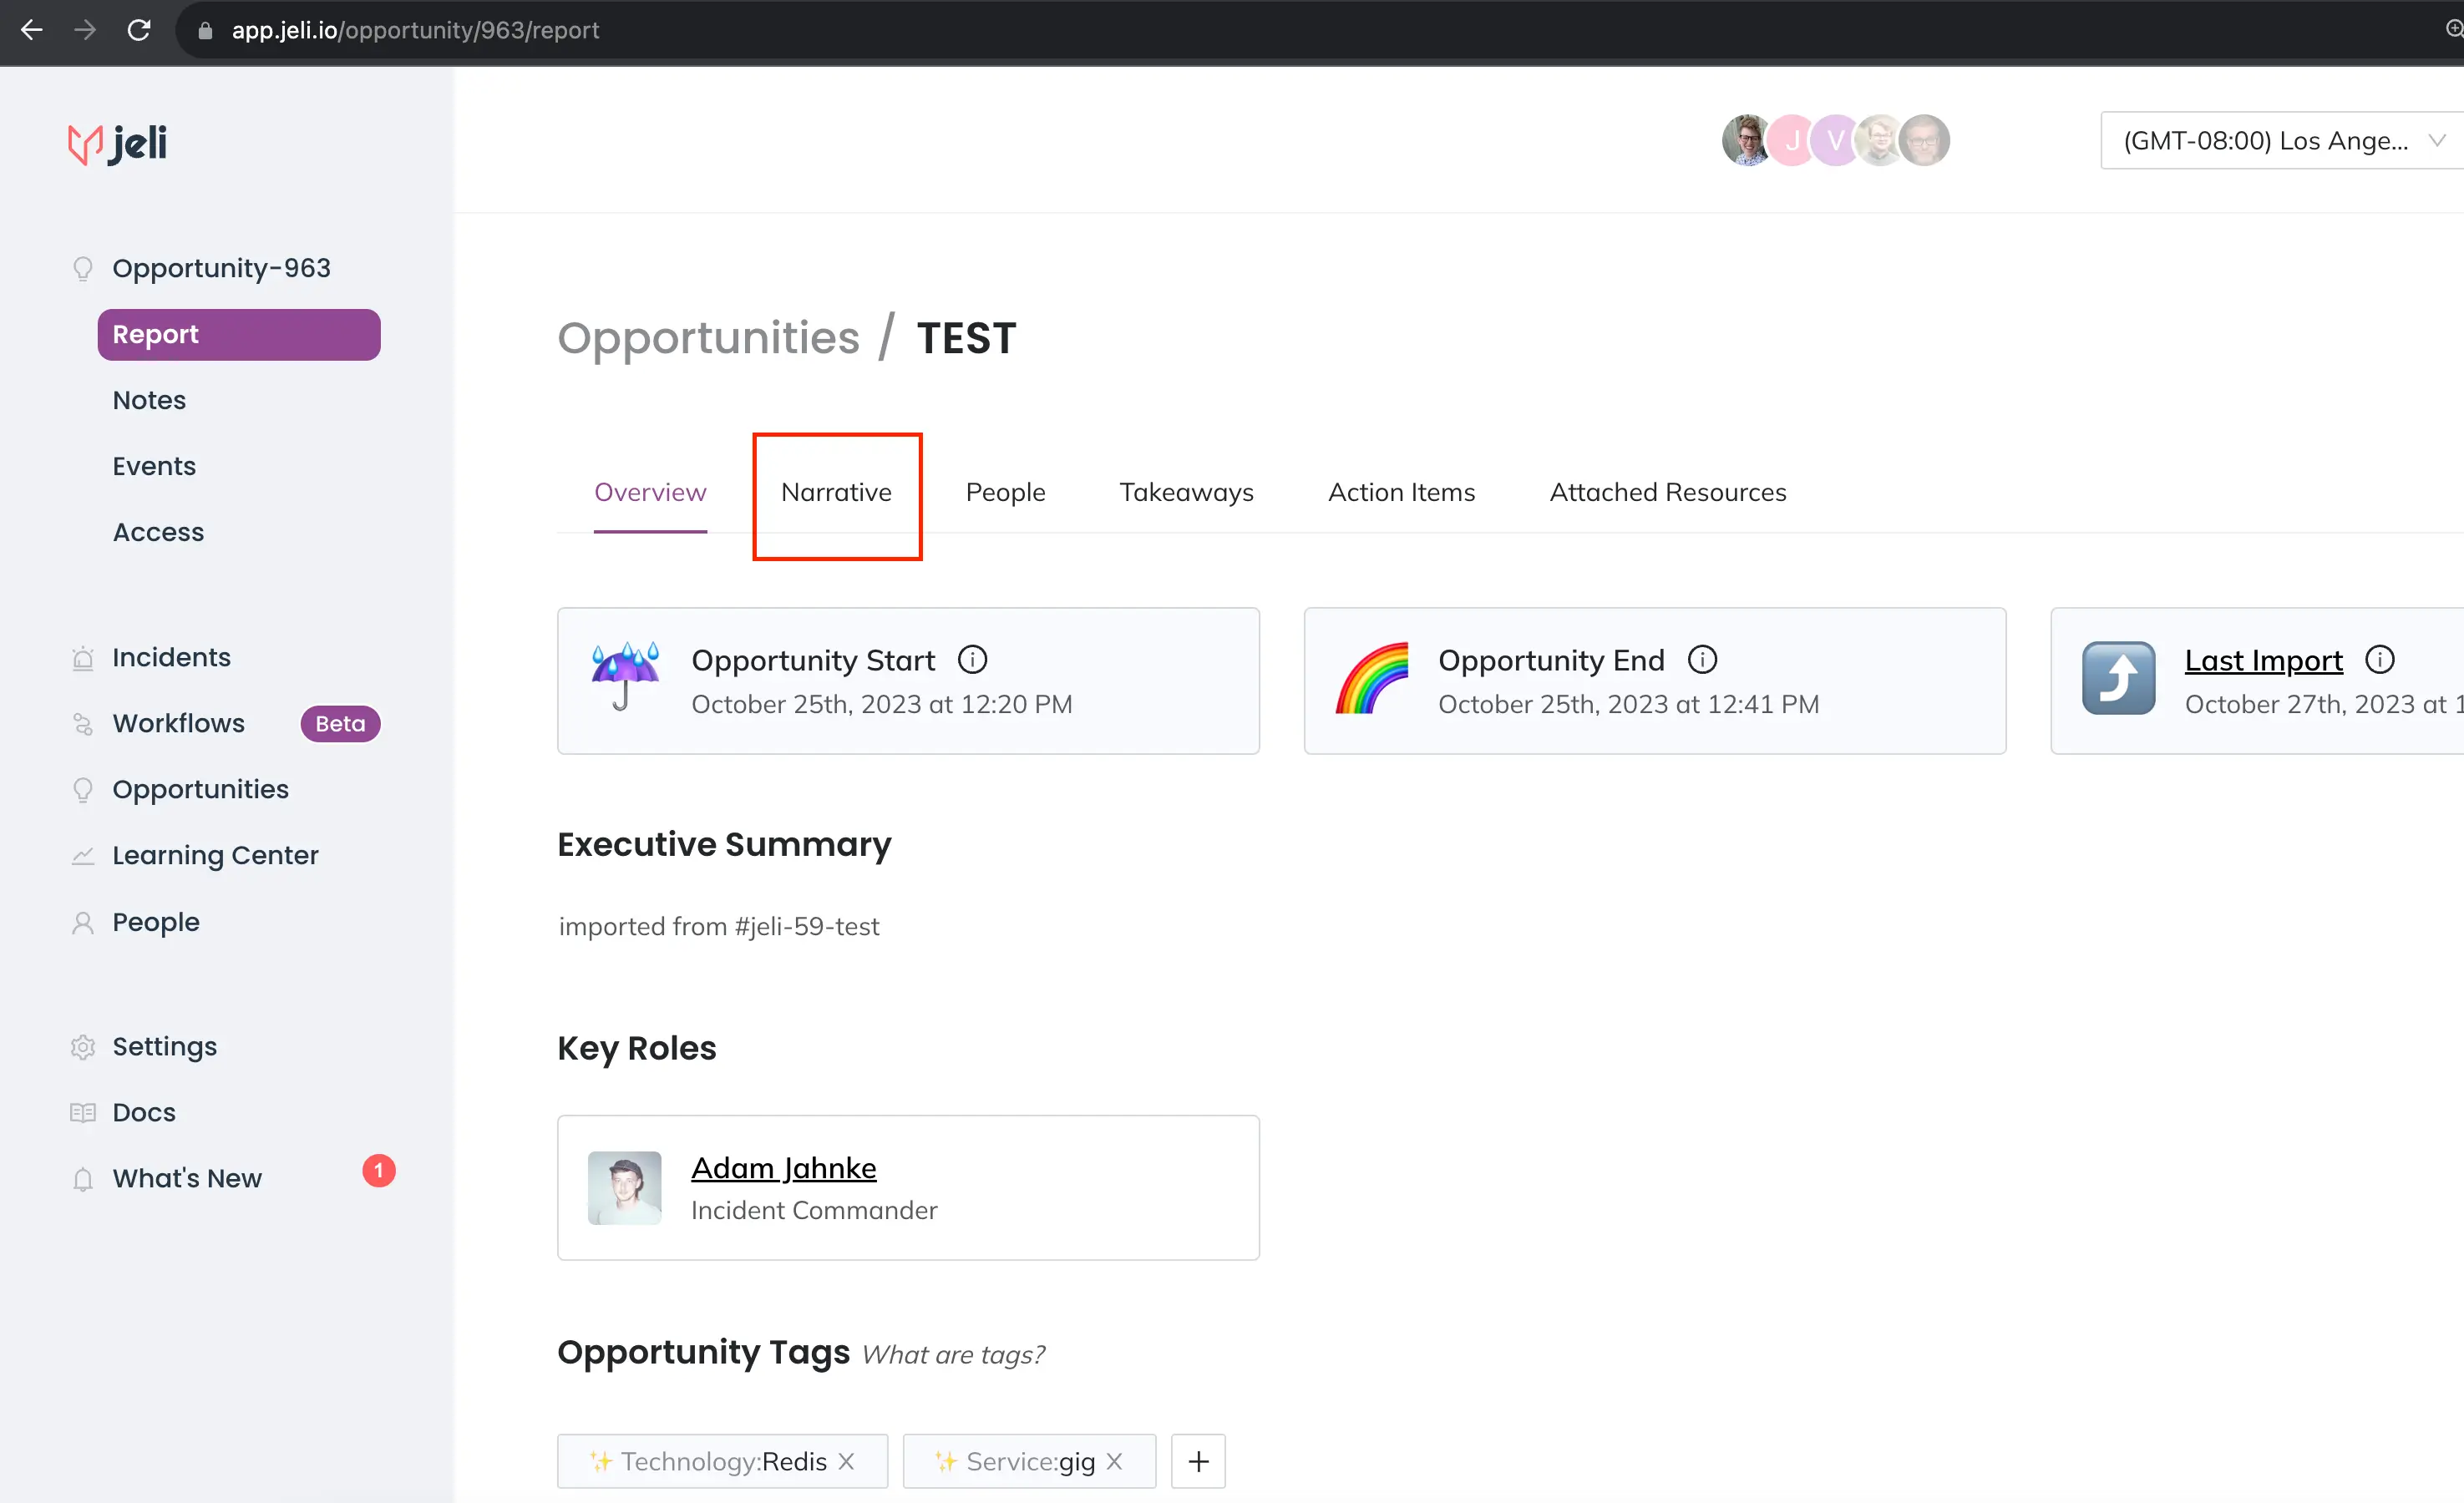Screen dimensions: 2464x1503
Task: Click the Opportunity End info icon
Action: (1702, 660)
